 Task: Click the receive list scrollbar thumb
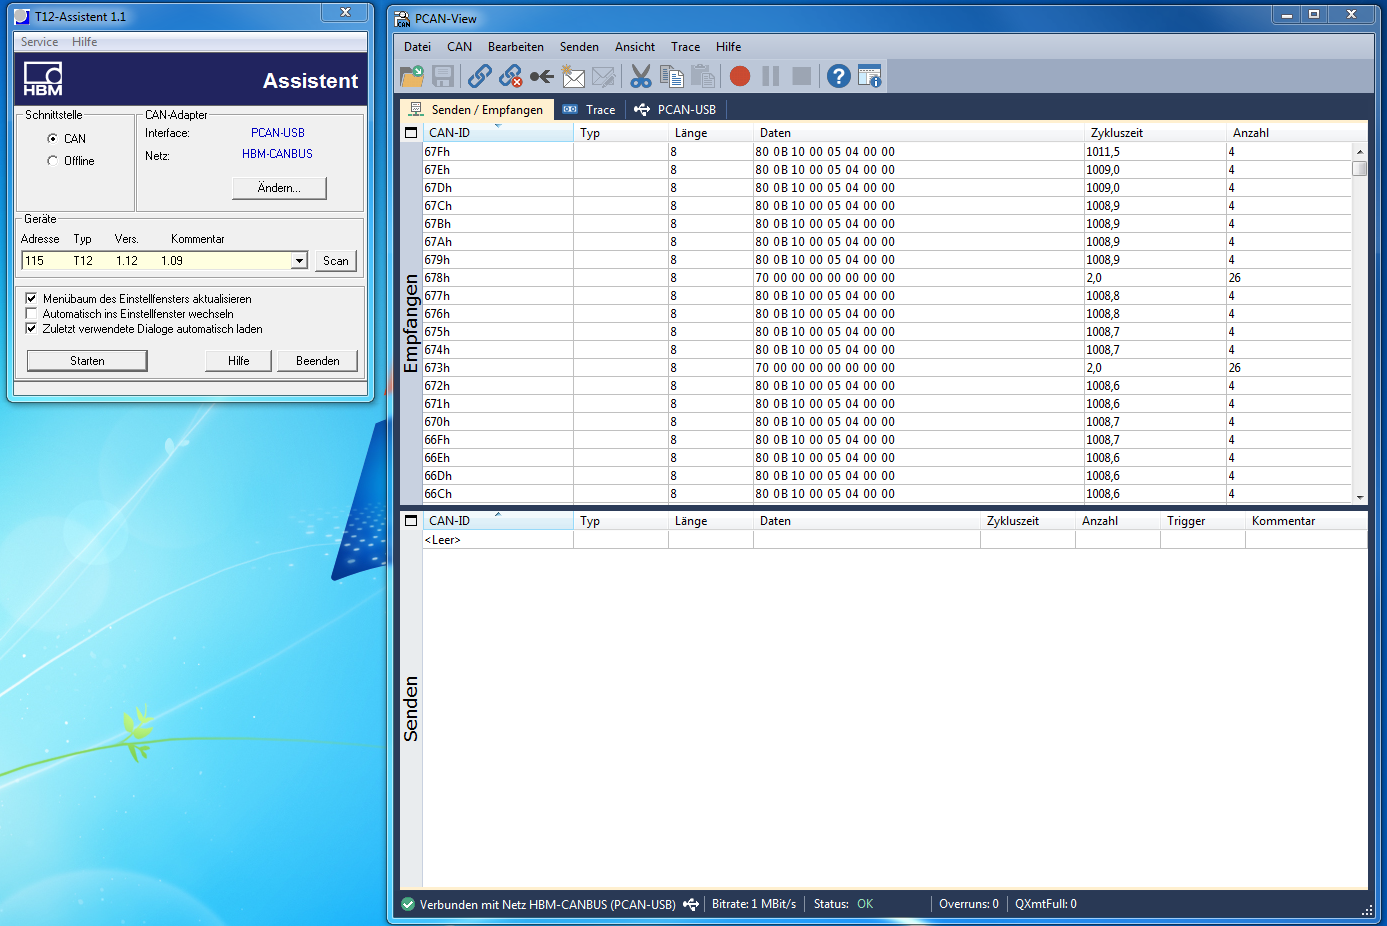click(1359, 168)
